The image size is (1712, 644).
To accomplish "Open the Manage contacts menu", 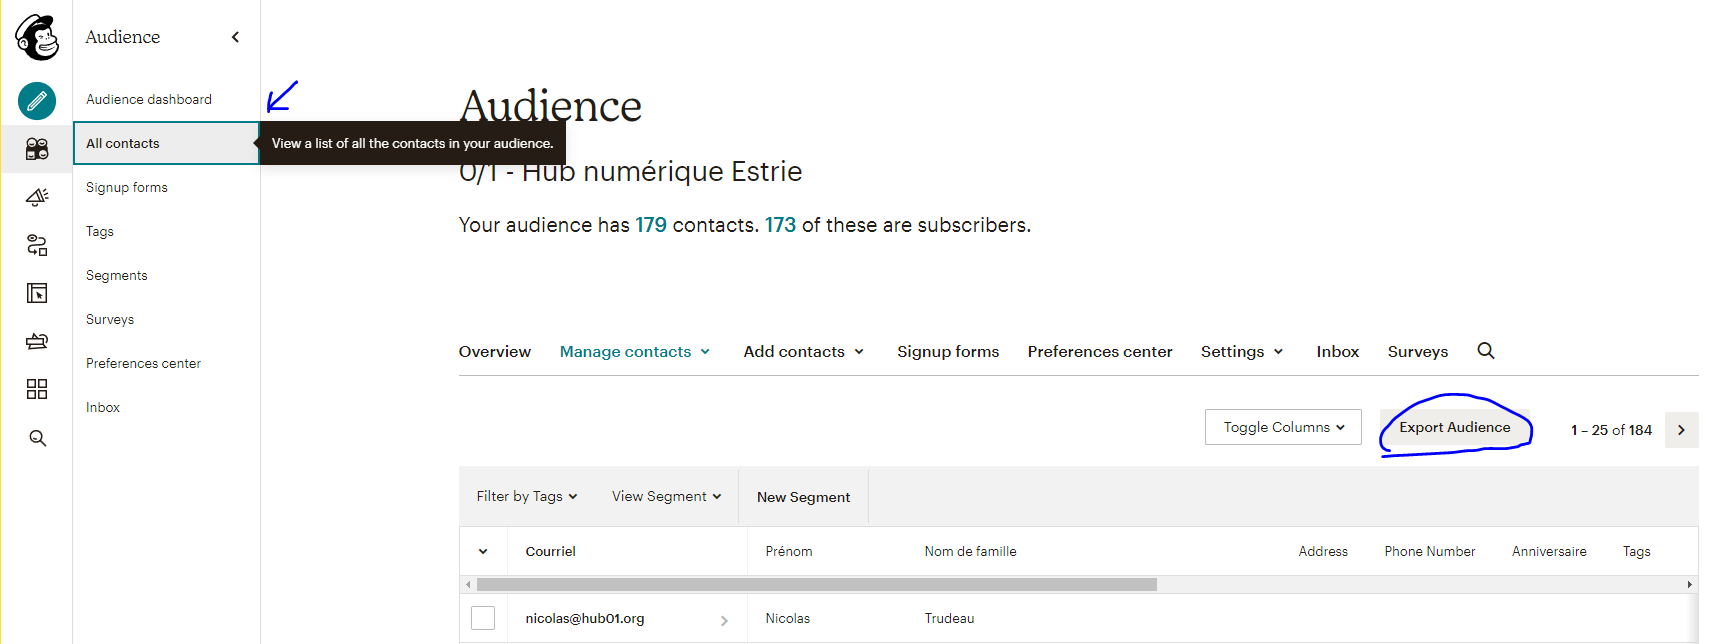I will [x=634, y=352].
